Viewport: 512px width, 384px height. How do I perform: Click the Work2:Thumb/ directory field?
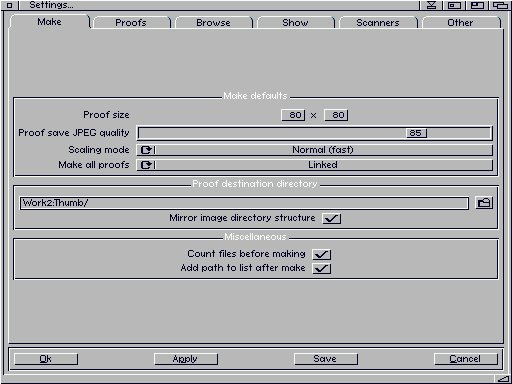tap(244, 203)
